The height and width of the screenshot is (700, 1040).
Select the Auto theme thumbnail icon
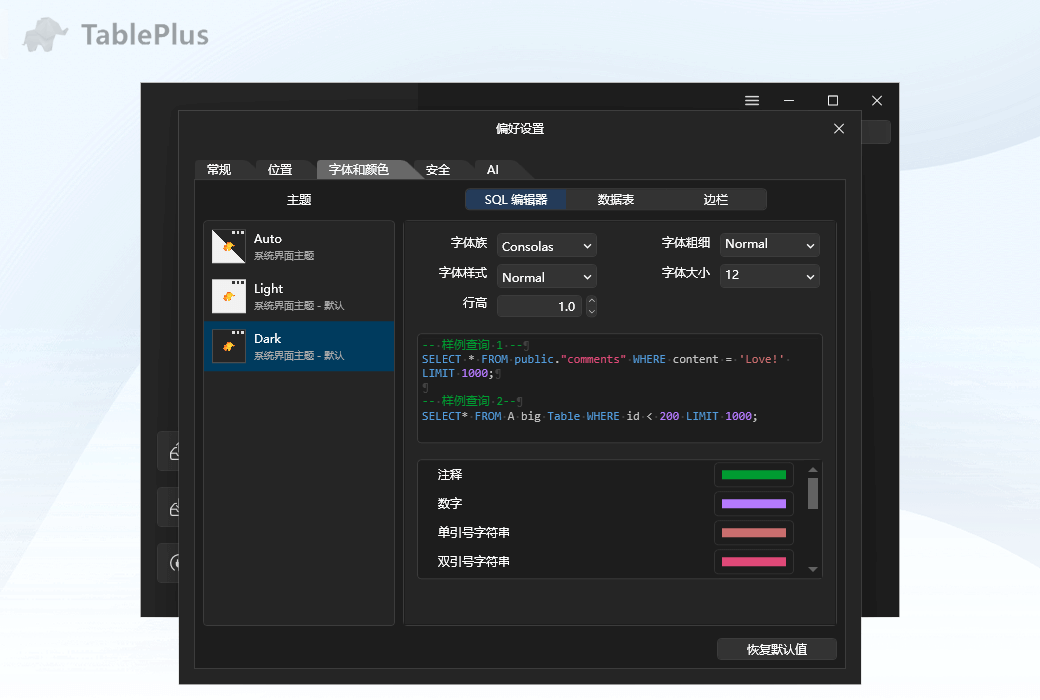coord(228,244)
